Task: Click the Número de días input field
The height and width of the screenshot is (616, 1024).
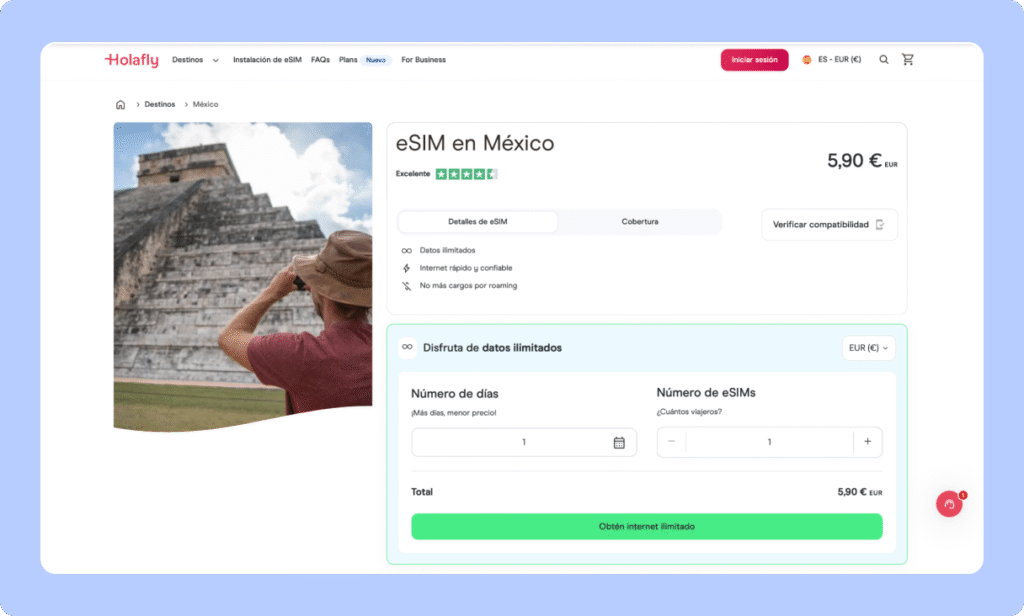Action: (x=510, y=442)
